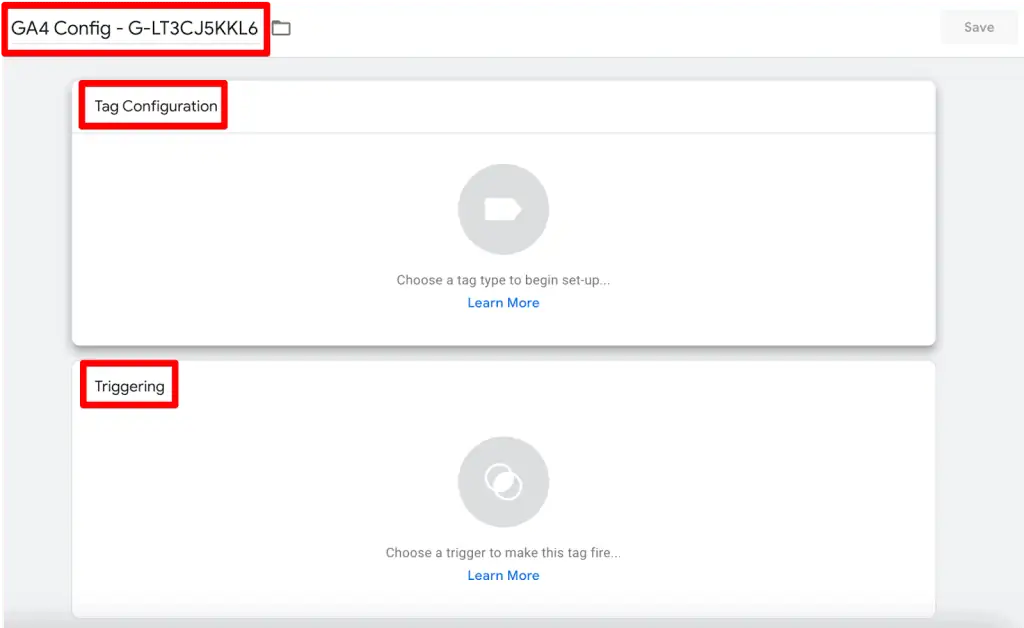Image resolution: width=1024 pixels, height=628 pixels.
Task: Click the Triggering card to add a trigger
Action: pyautogui.click(x=503, y=500)
